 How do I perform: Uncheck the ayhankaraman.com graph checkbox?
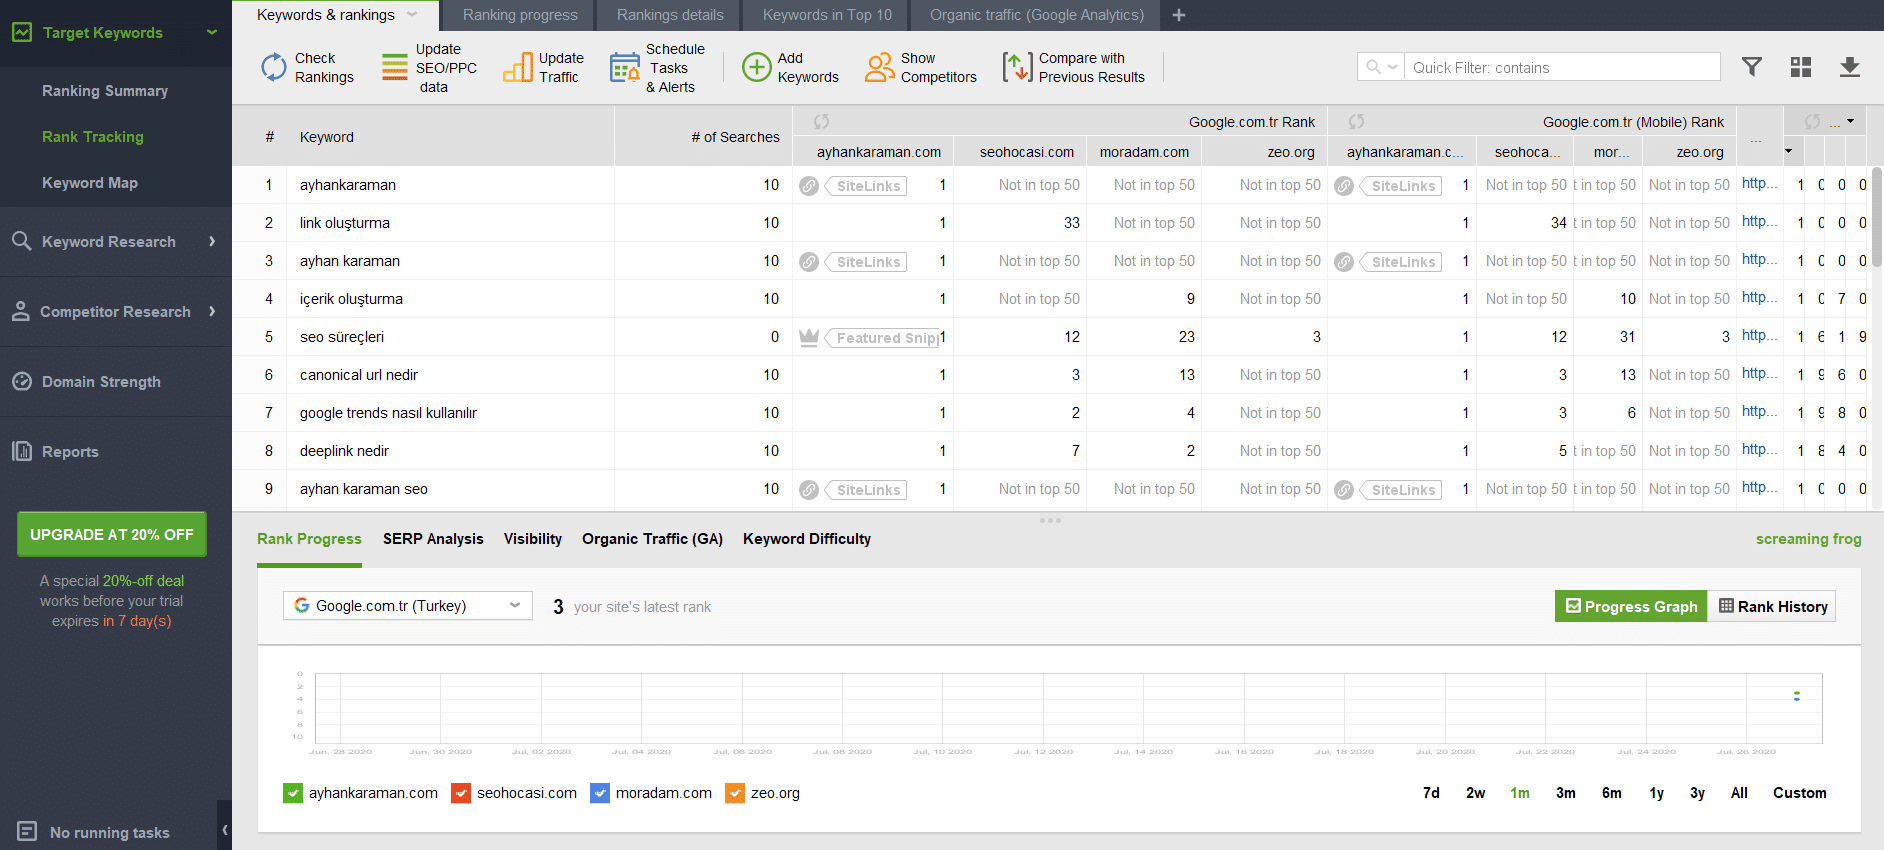[x=293, y=793]
